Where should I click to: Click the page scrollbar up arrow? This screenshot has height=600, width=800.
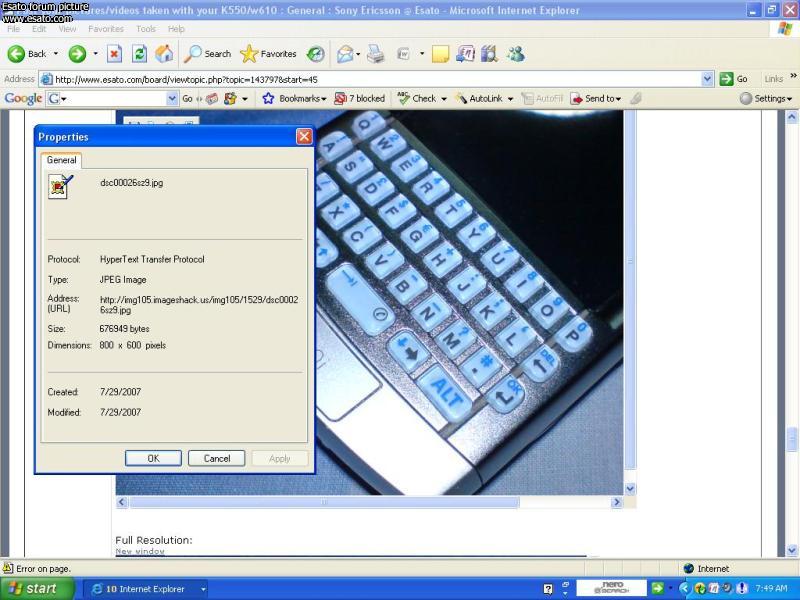[792, 117]
